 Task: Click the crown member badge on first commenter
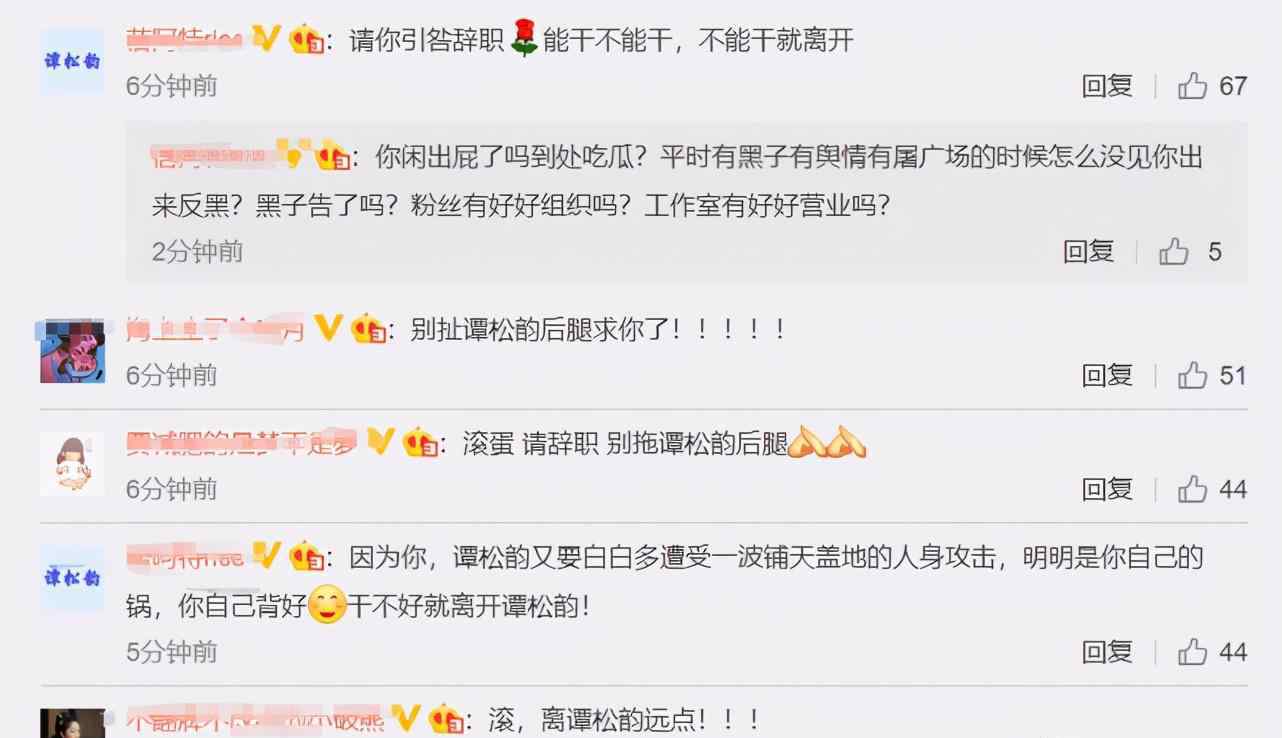pos(306,40)
